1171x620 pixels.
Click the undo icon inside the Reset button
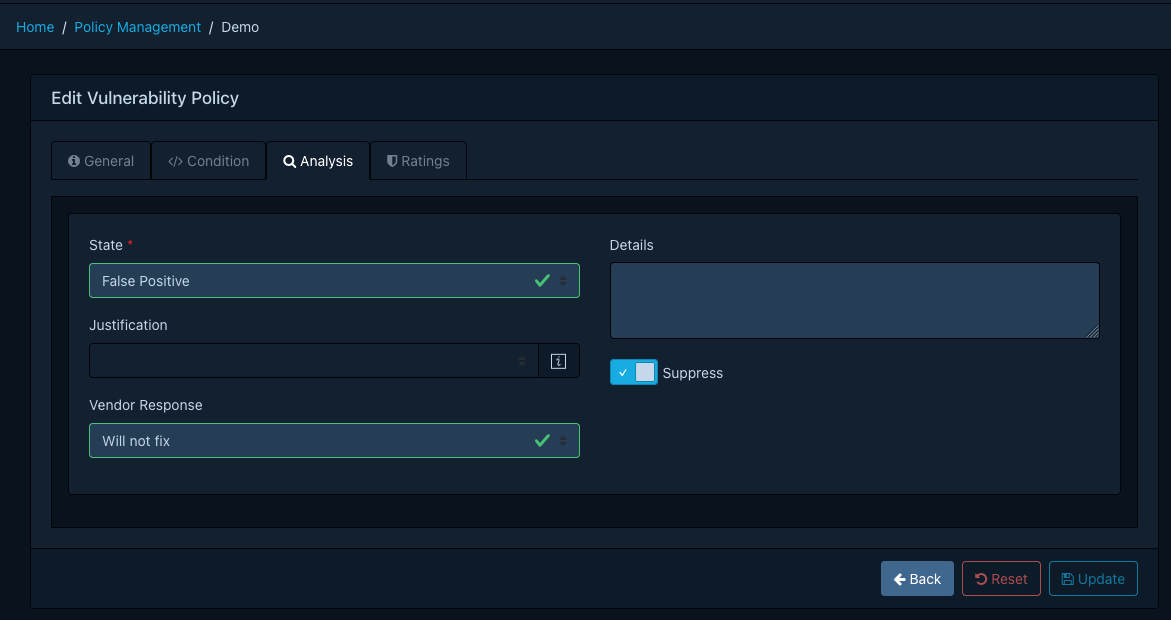982,578
